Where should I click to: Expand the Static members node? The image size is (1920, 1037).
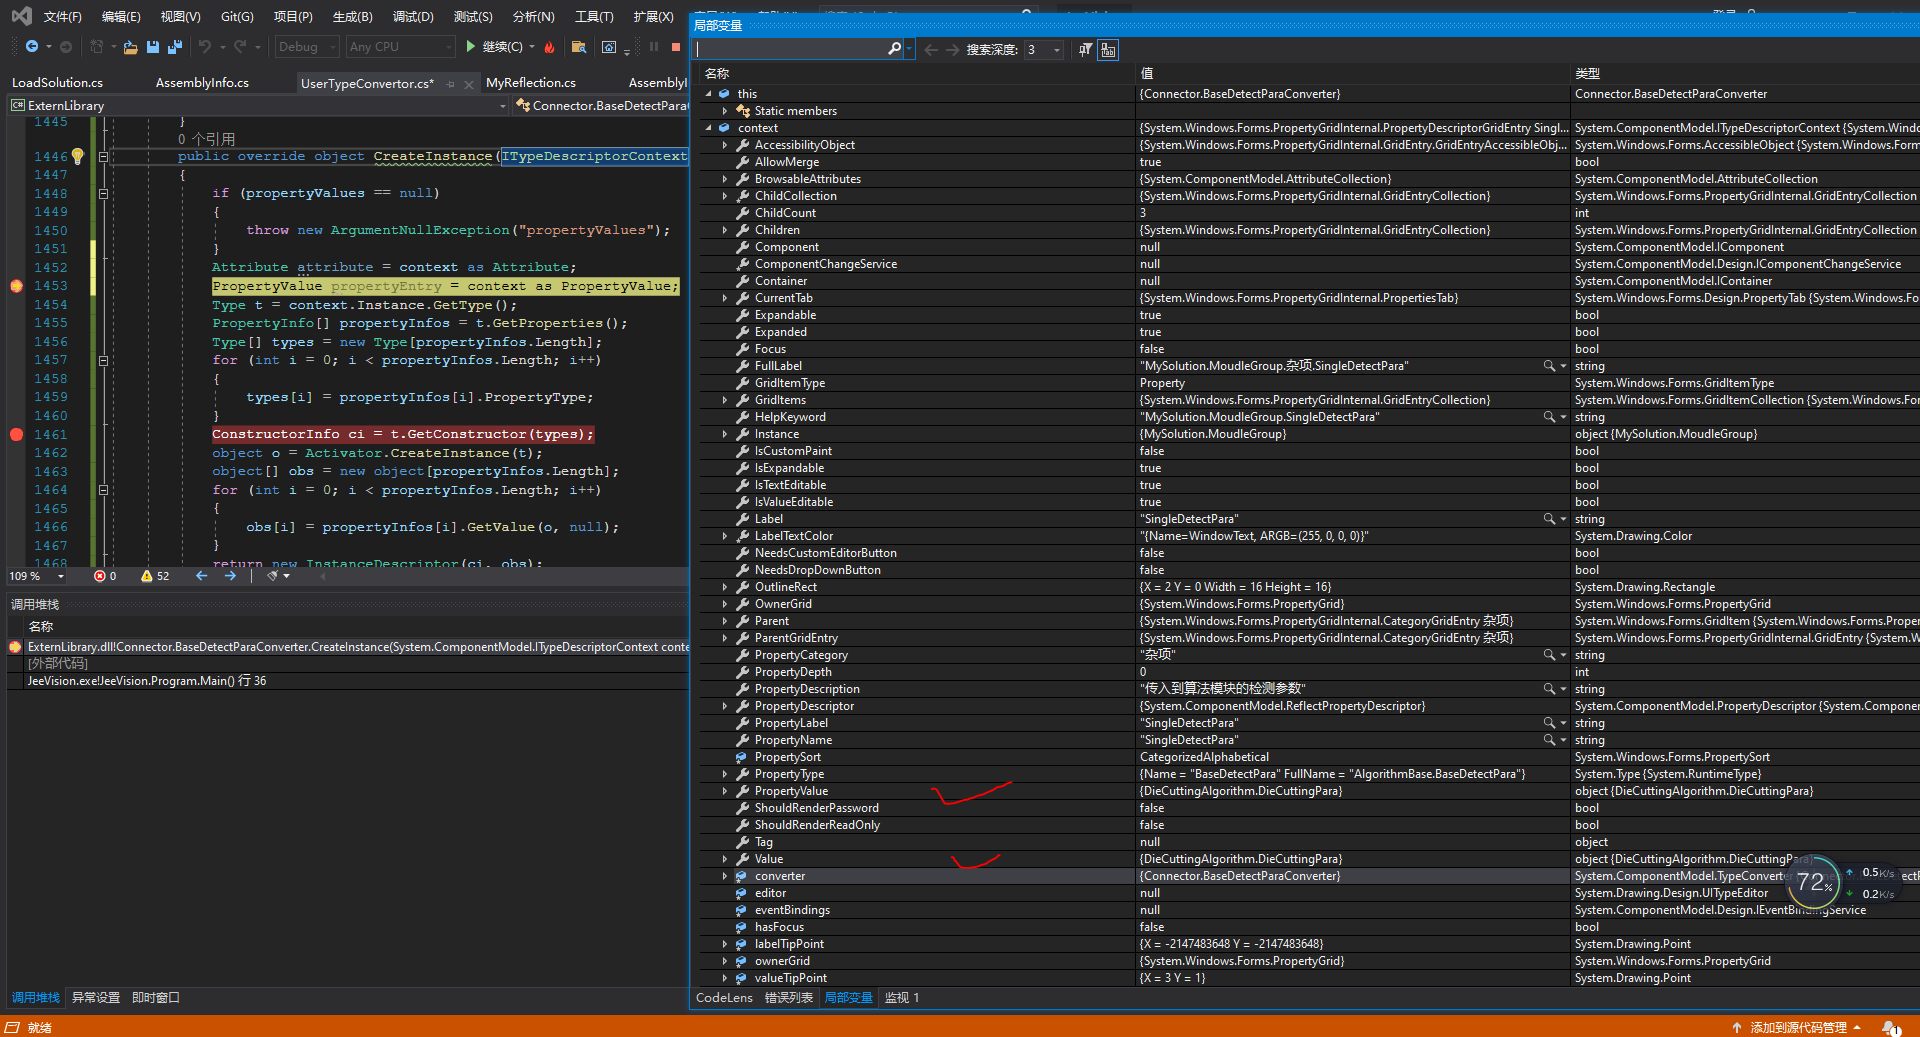726,111
